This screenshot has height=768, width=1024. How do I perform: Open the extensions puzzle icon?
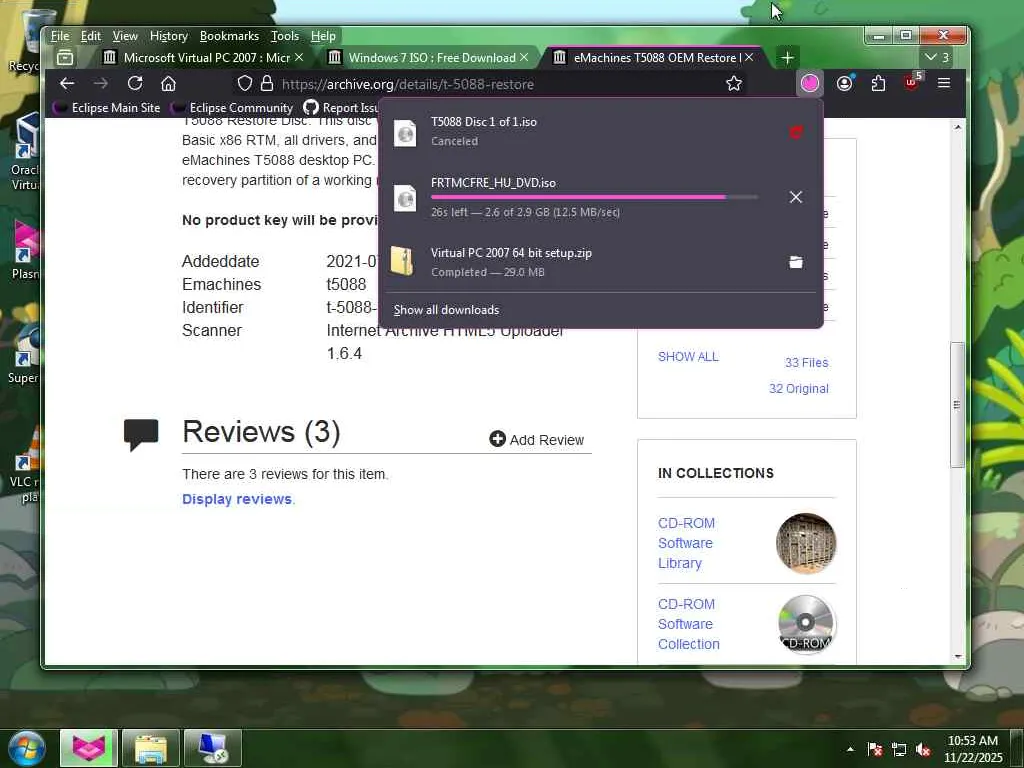[878, 84]
